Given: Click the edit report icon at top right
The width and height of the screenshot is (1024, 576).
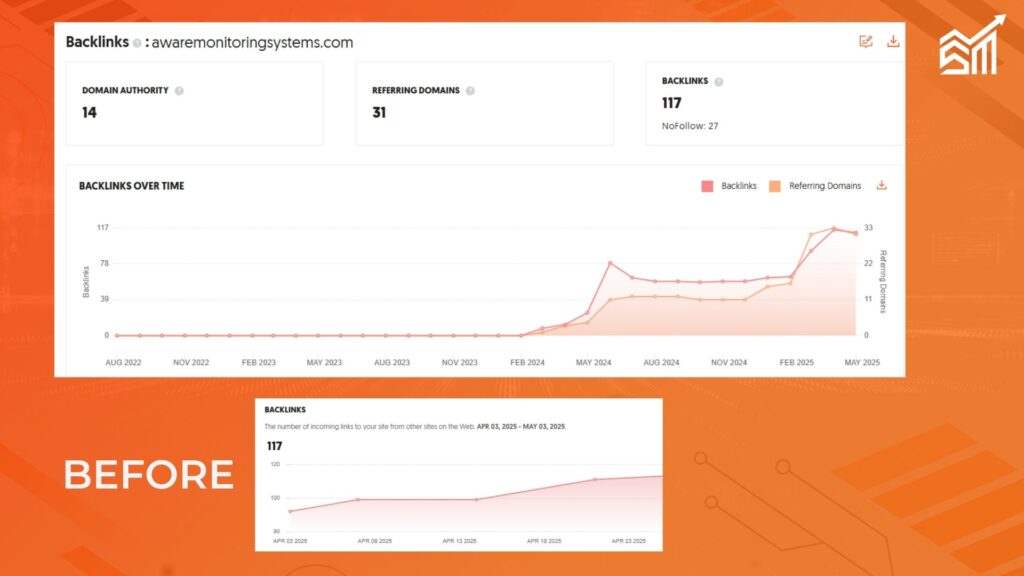Looking at the screenshot, I should [866, 42].
